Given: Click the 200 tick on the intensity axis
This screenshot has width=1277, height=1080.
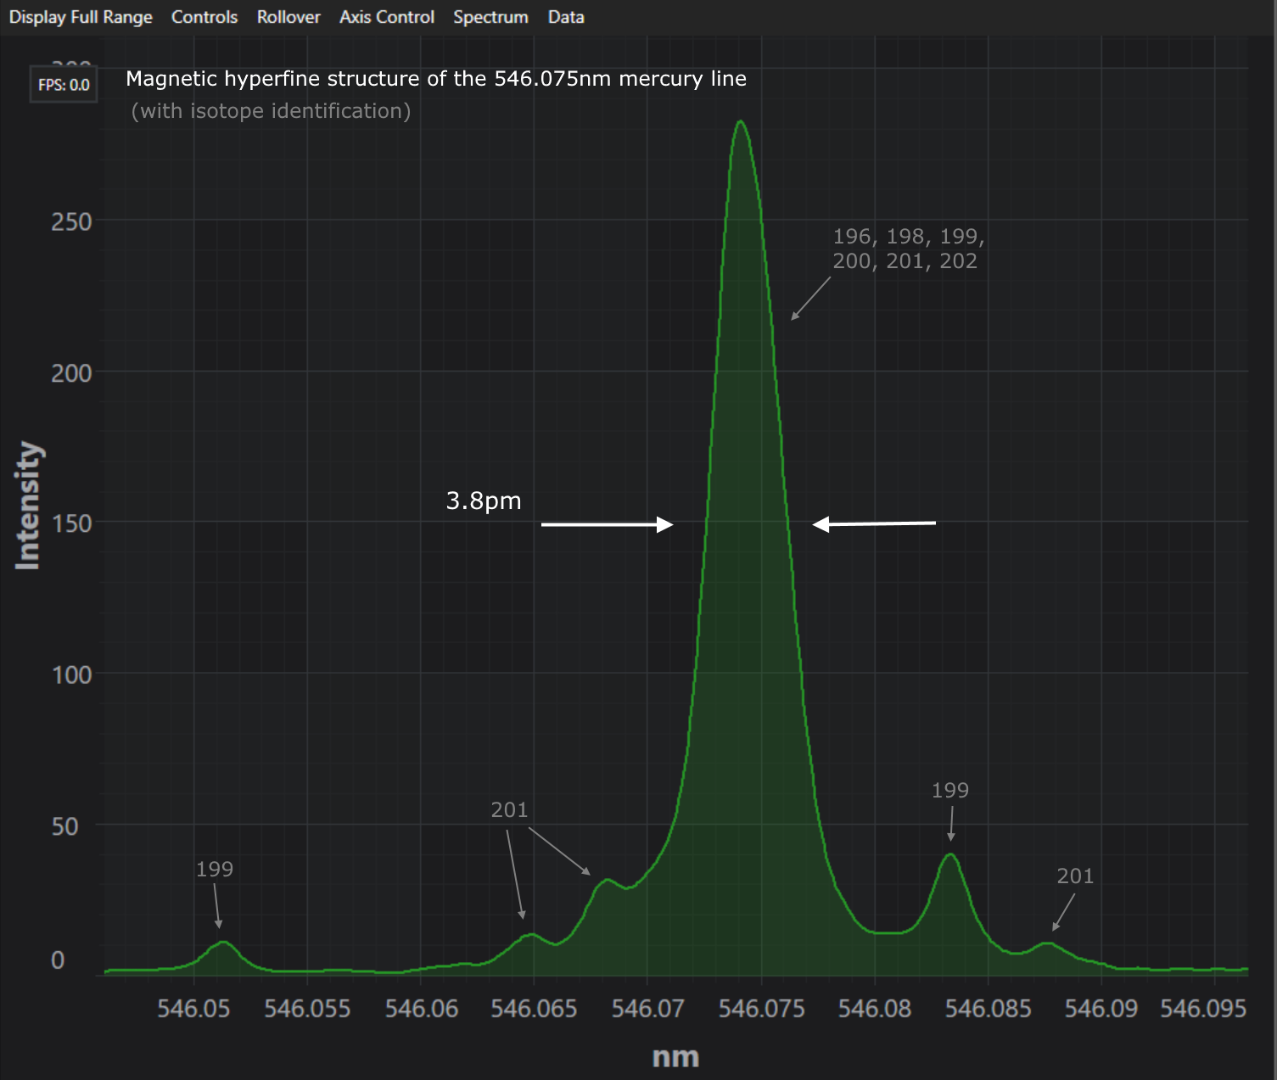Looking at the screenshot, I should (71, 373).
